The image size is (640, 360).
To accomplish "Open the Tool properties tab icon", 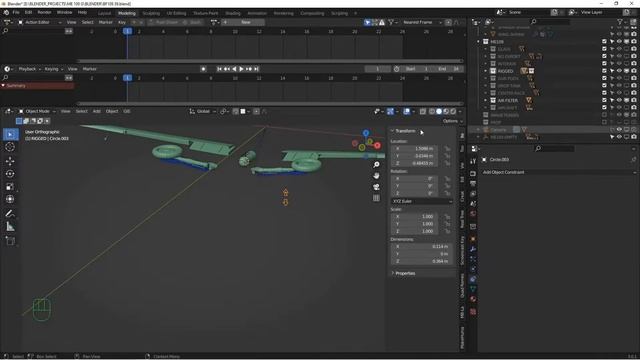I will pos(473,162).
